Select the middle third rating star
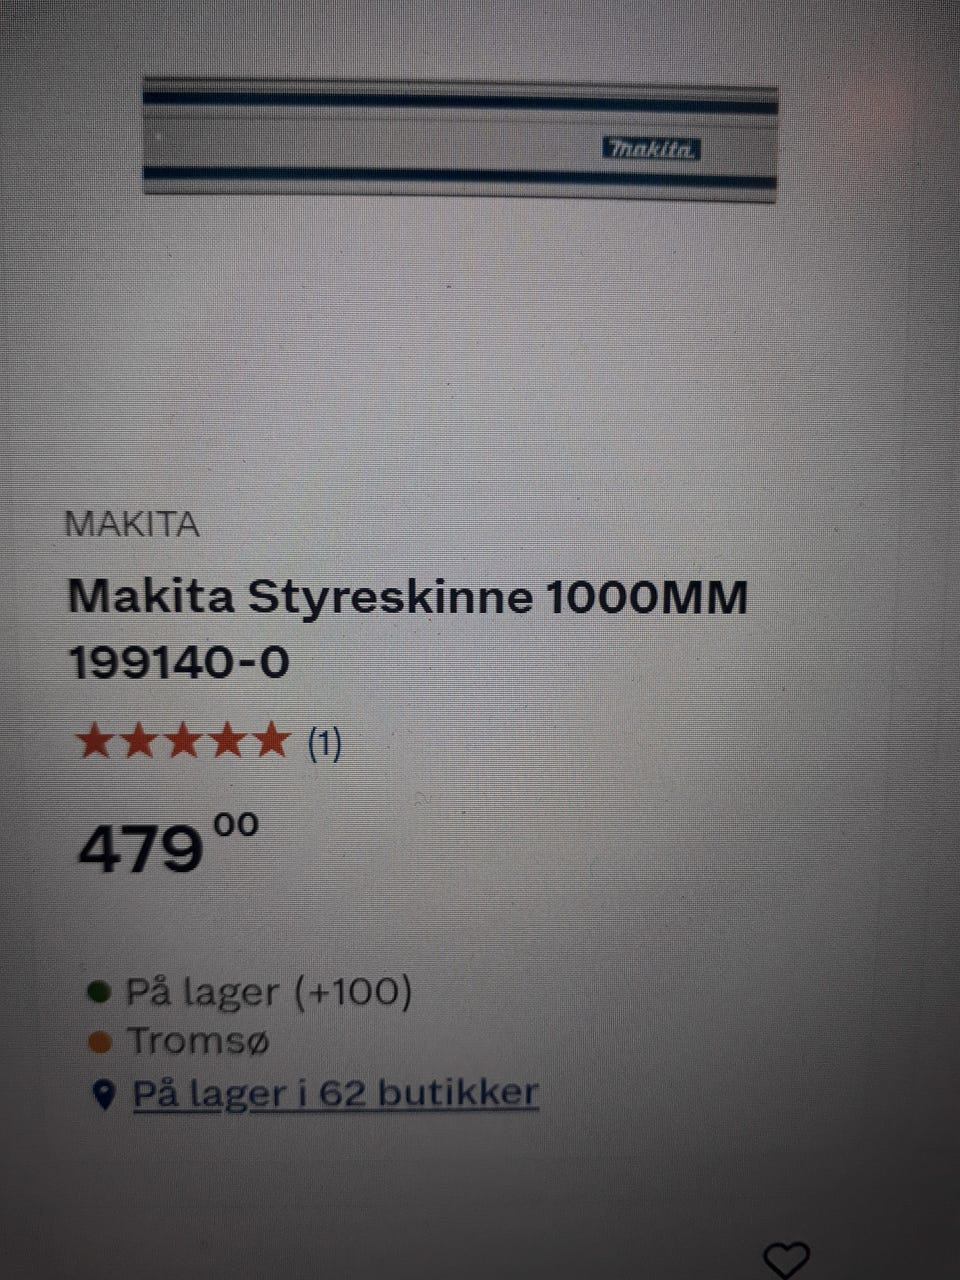Image resolution: width=960 pixels, height=1280 pixels. click(x=183, y=741)
